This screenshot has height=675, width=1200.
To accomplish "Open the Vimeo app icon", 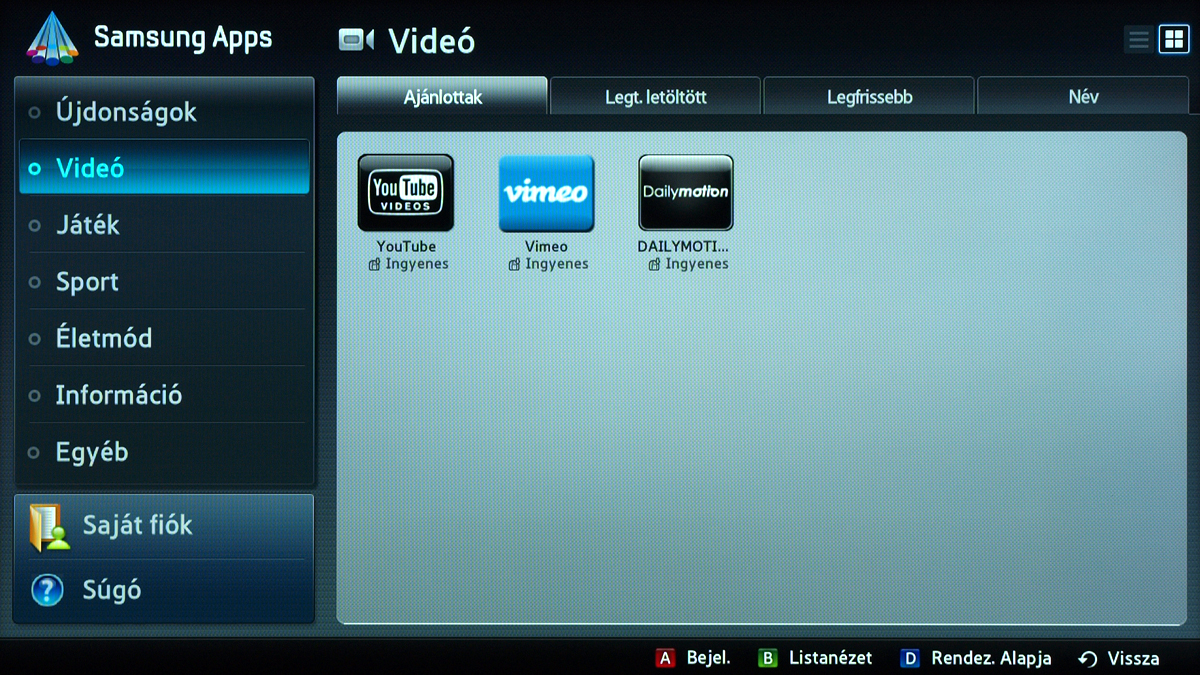I will point(546,193).
